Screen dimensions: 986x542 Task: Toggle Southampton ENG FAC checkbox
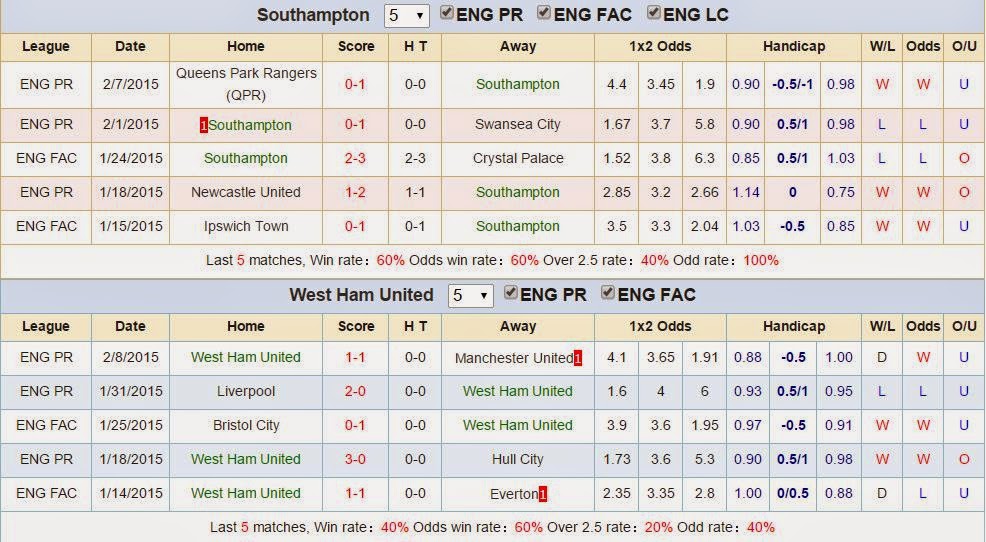544,13
